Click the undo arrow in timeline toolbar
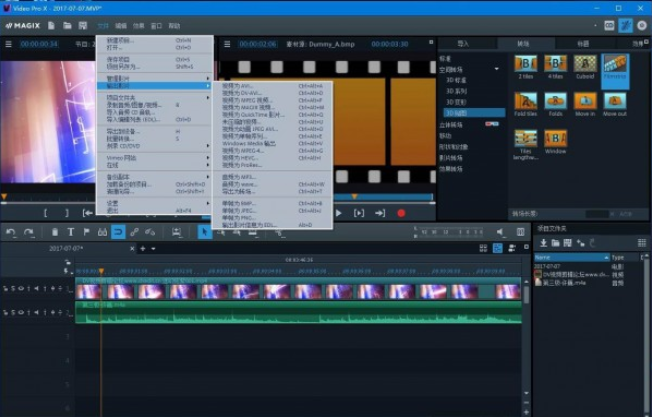The height and width of the screenshot is (417, 652). tap(11, 232)
